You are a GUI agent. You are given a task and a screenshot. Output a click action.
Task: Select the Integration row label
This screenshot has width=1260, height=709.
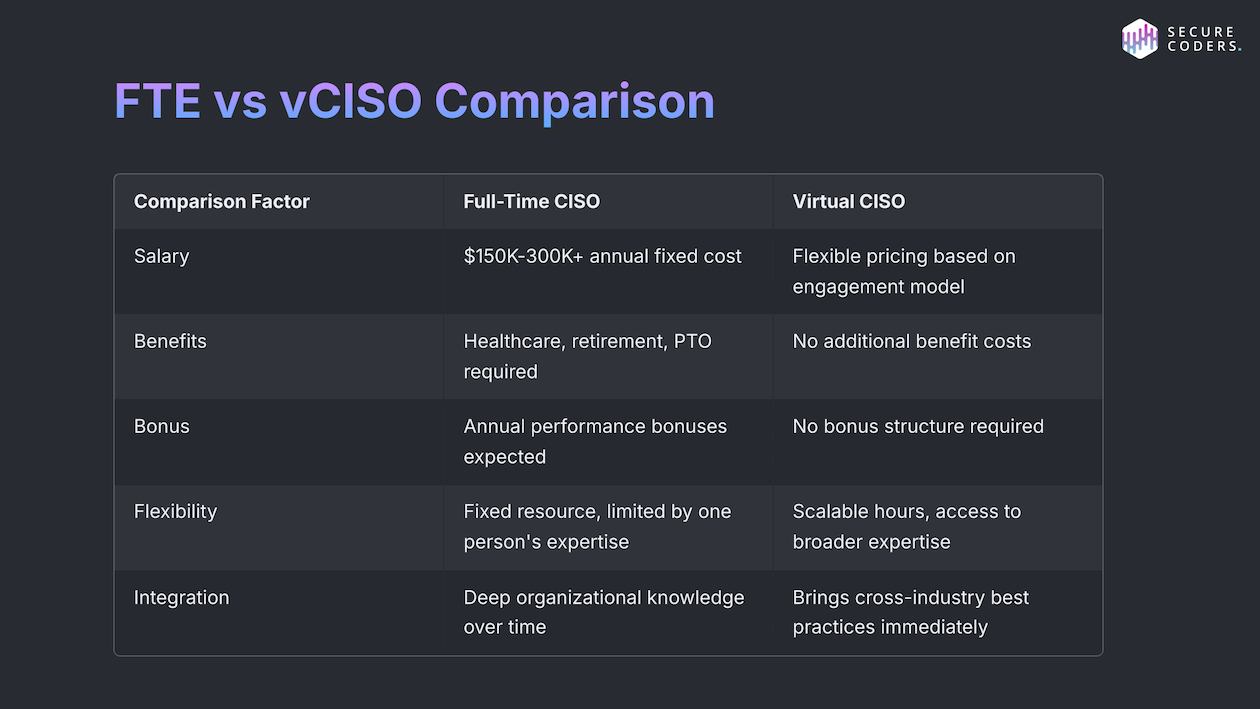coord(181,597)
